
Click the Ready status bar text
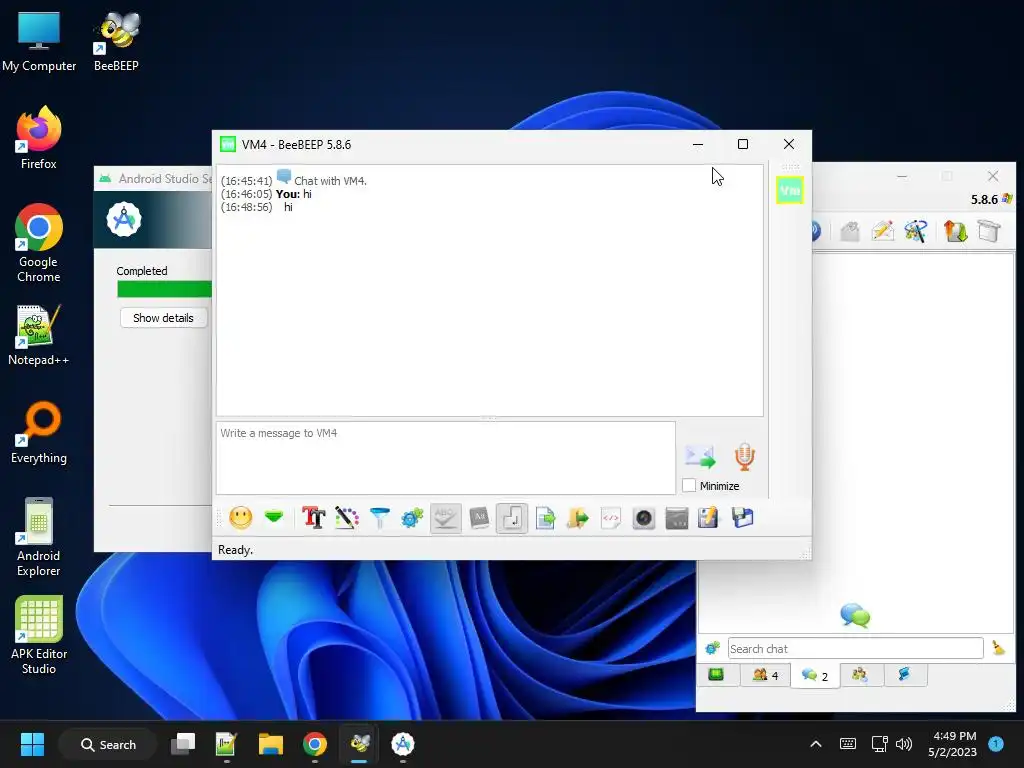pyautogui.click(x=235, y=550)
